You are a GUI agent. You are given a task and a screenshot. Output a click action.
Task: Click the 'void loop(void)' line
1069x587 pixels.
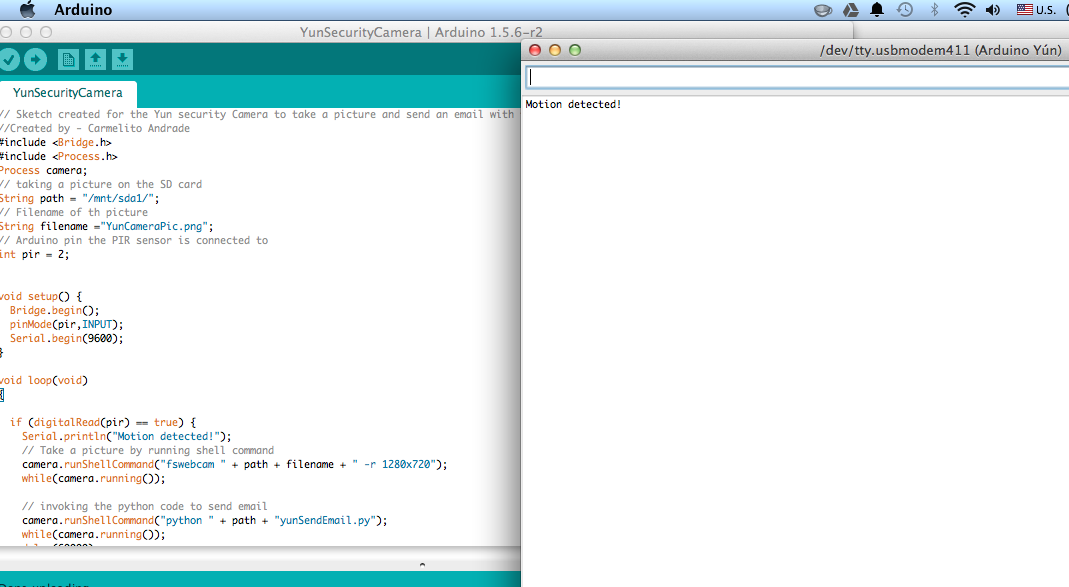tap(44, 380)
